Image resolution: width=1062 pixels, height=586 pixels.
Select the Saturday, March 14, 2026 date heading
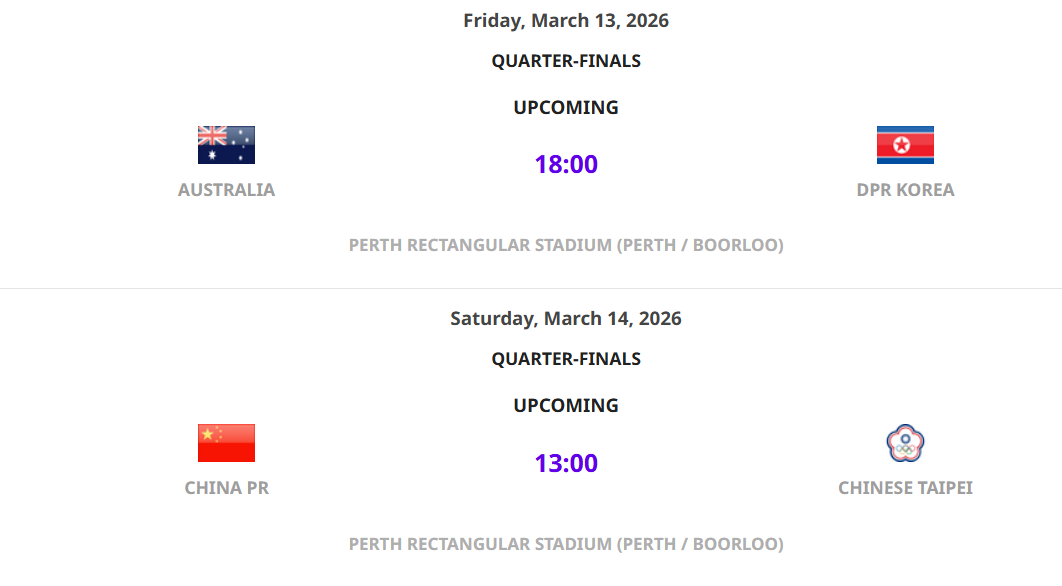566,319
